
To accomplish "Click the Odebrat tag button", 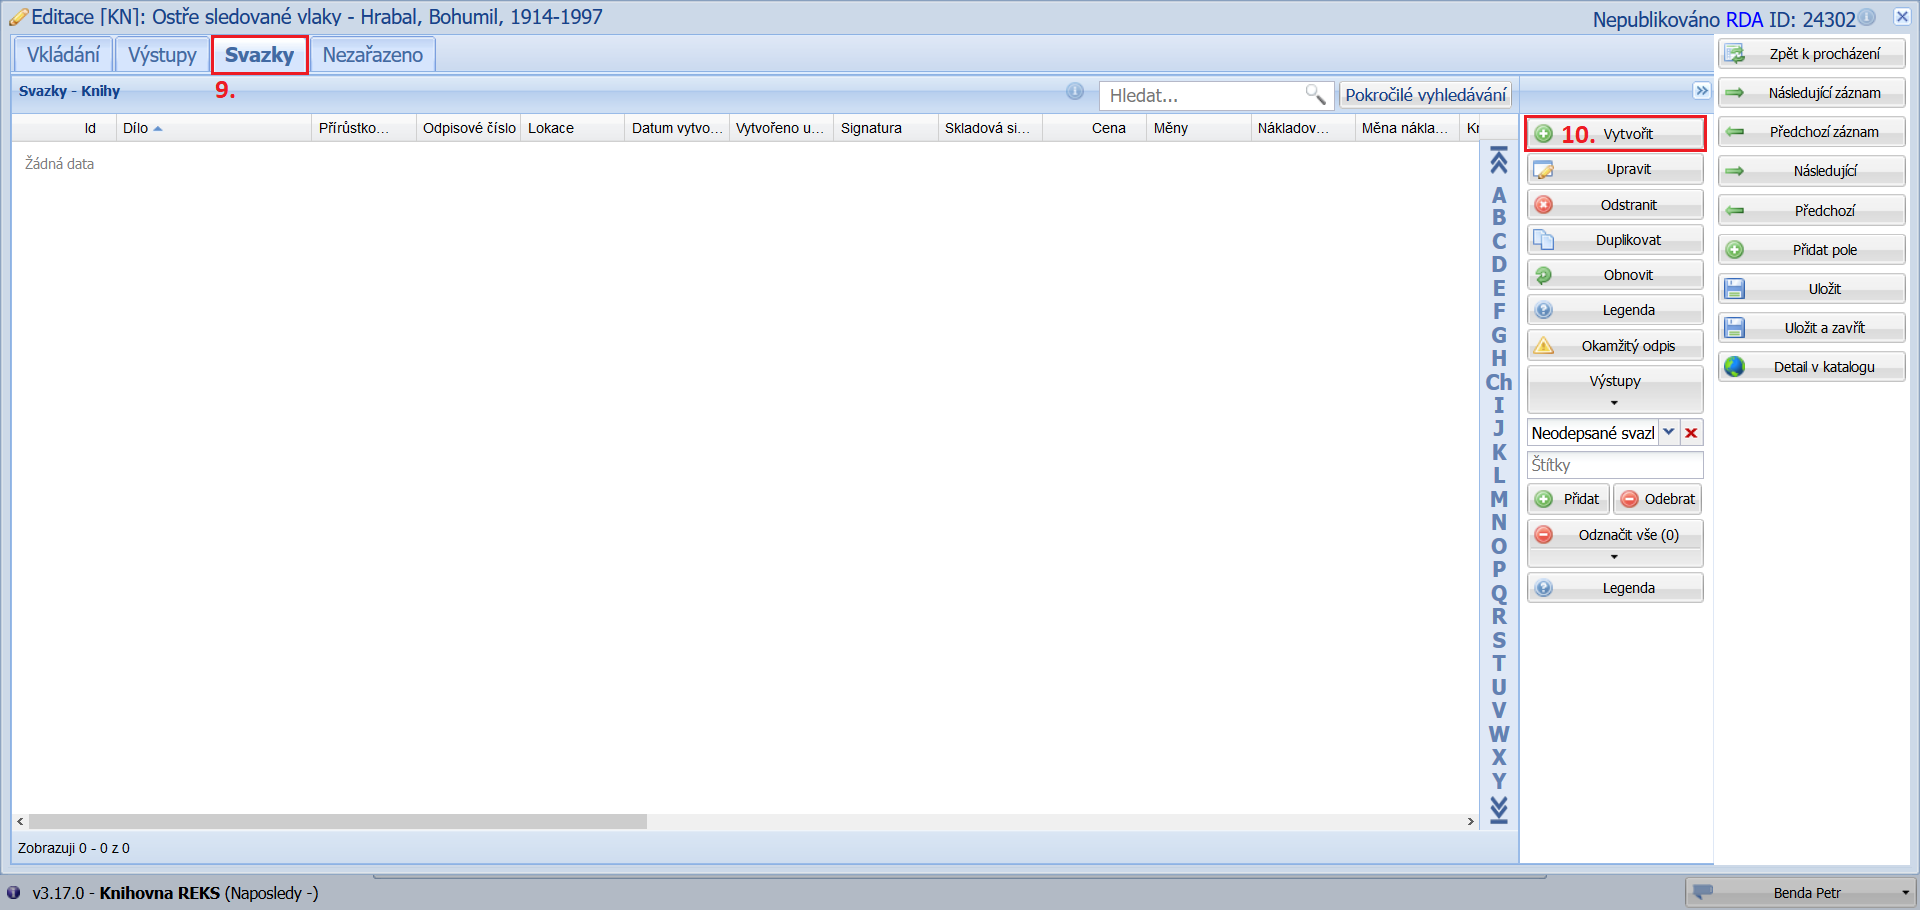I will point(1657,499).
